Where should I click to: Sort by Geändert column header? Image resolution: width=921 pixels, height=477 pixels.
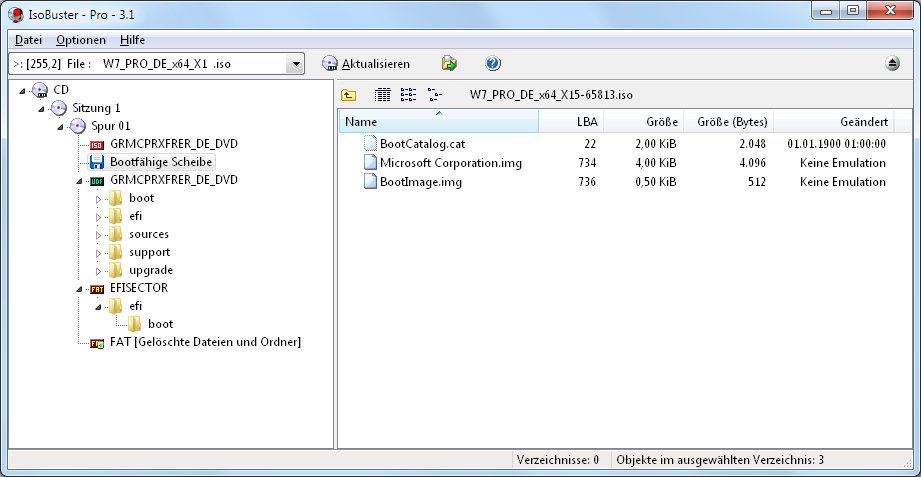[x=834, y=122]
